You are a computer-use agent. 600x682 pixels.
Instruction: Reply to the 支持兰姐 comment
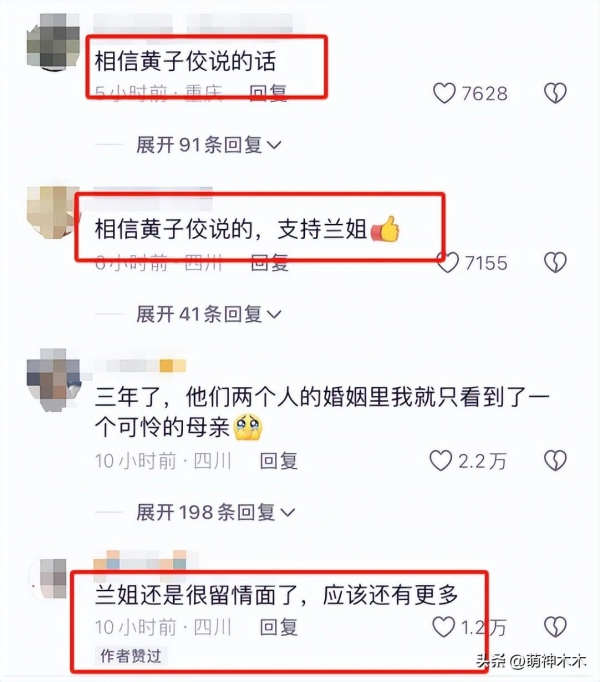(270, 263)
